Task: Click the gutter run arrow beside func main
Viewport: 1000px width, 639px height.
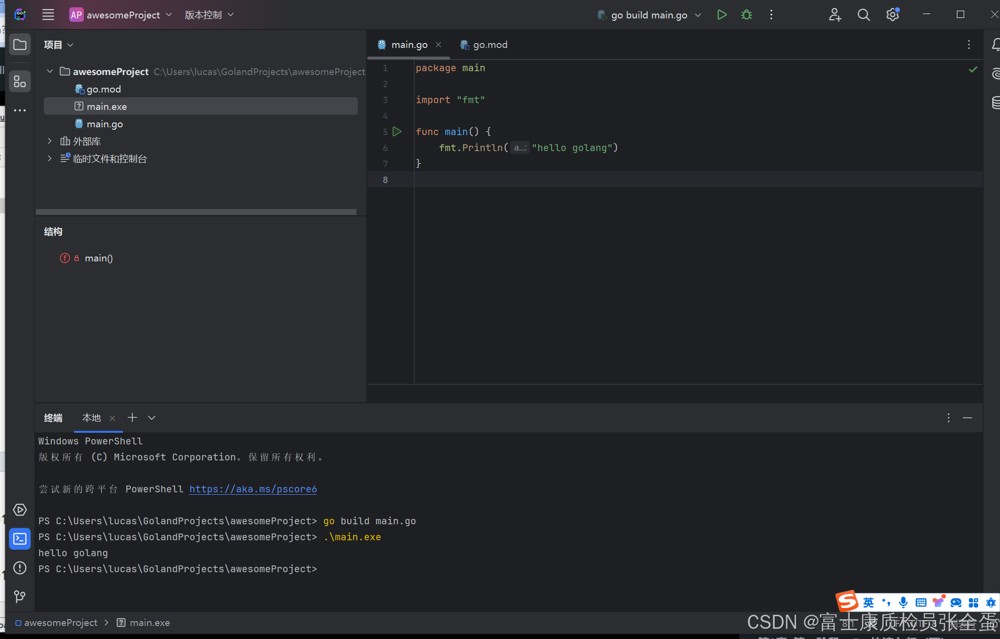Action: [x=397, y=131]
